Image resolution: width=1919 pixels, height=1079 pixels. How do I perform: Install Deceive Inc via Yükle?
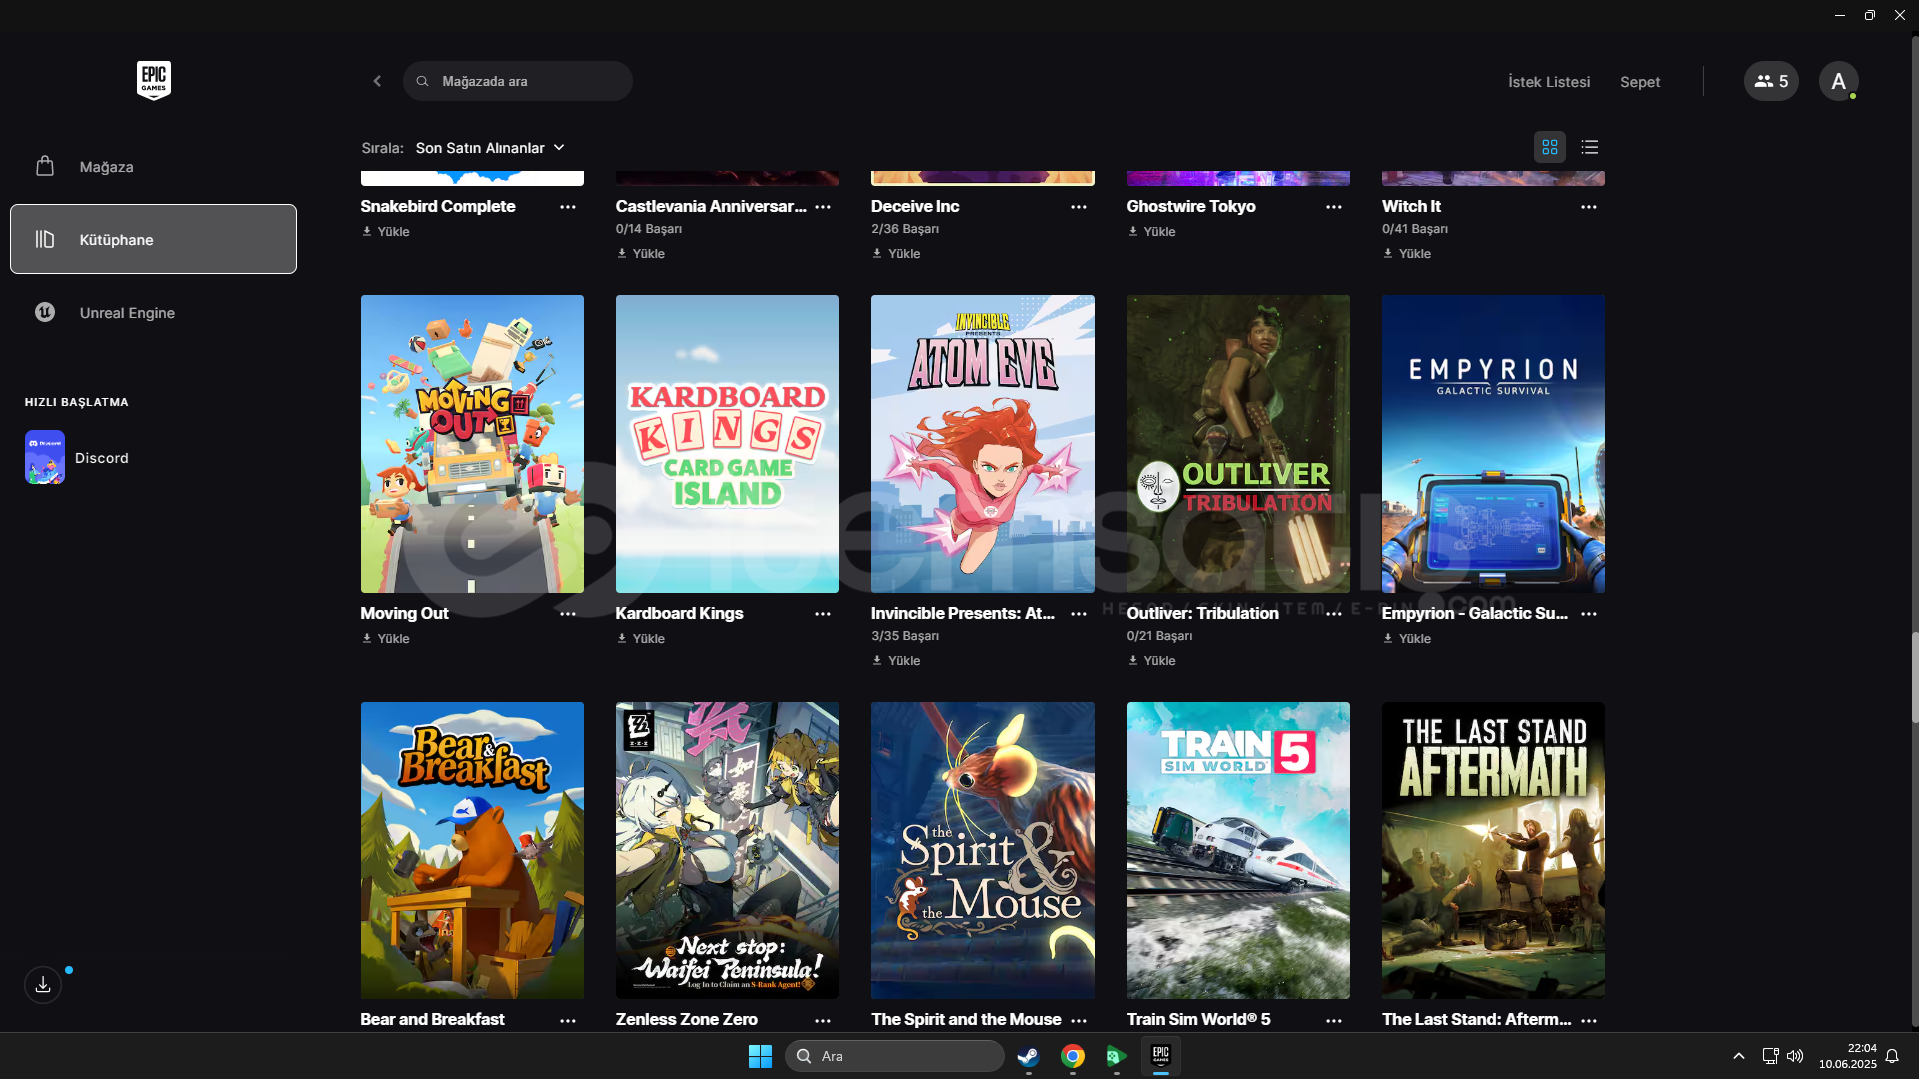896,253
